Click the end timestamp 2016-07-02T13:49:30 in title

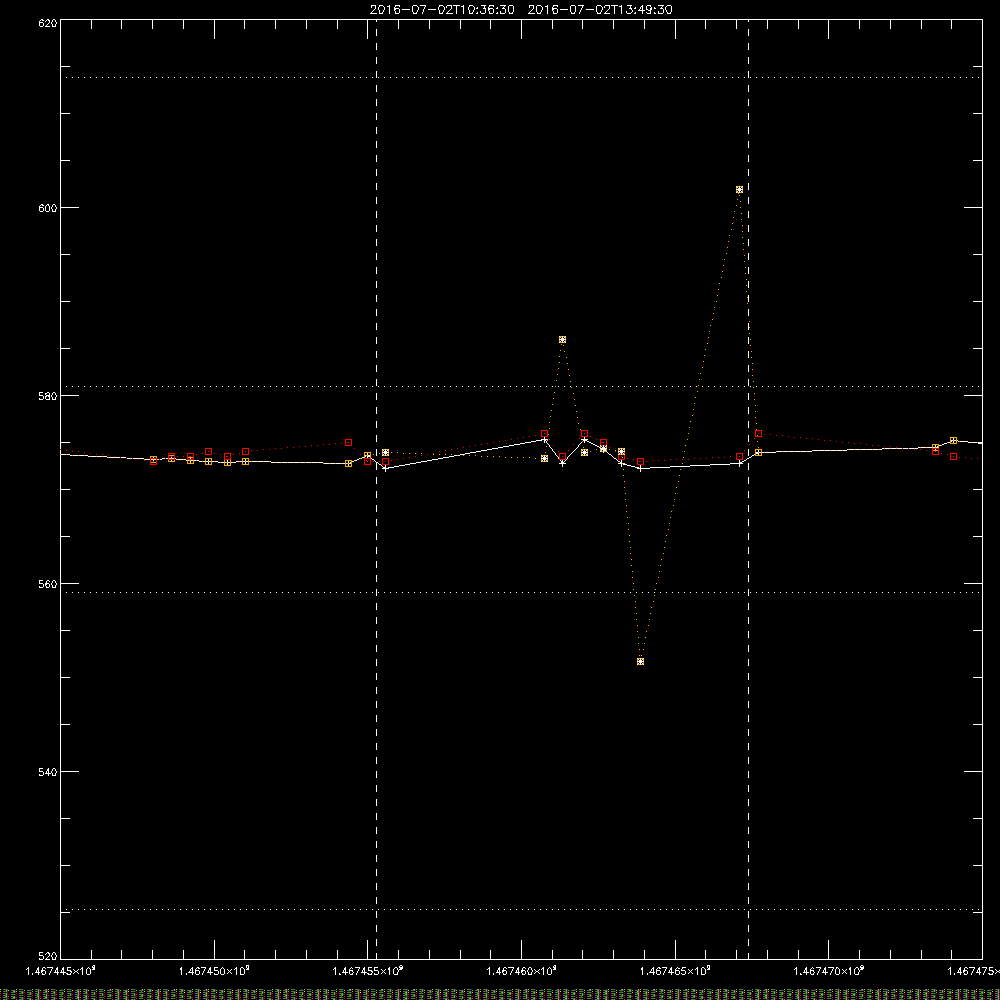(x=599, y=10)
